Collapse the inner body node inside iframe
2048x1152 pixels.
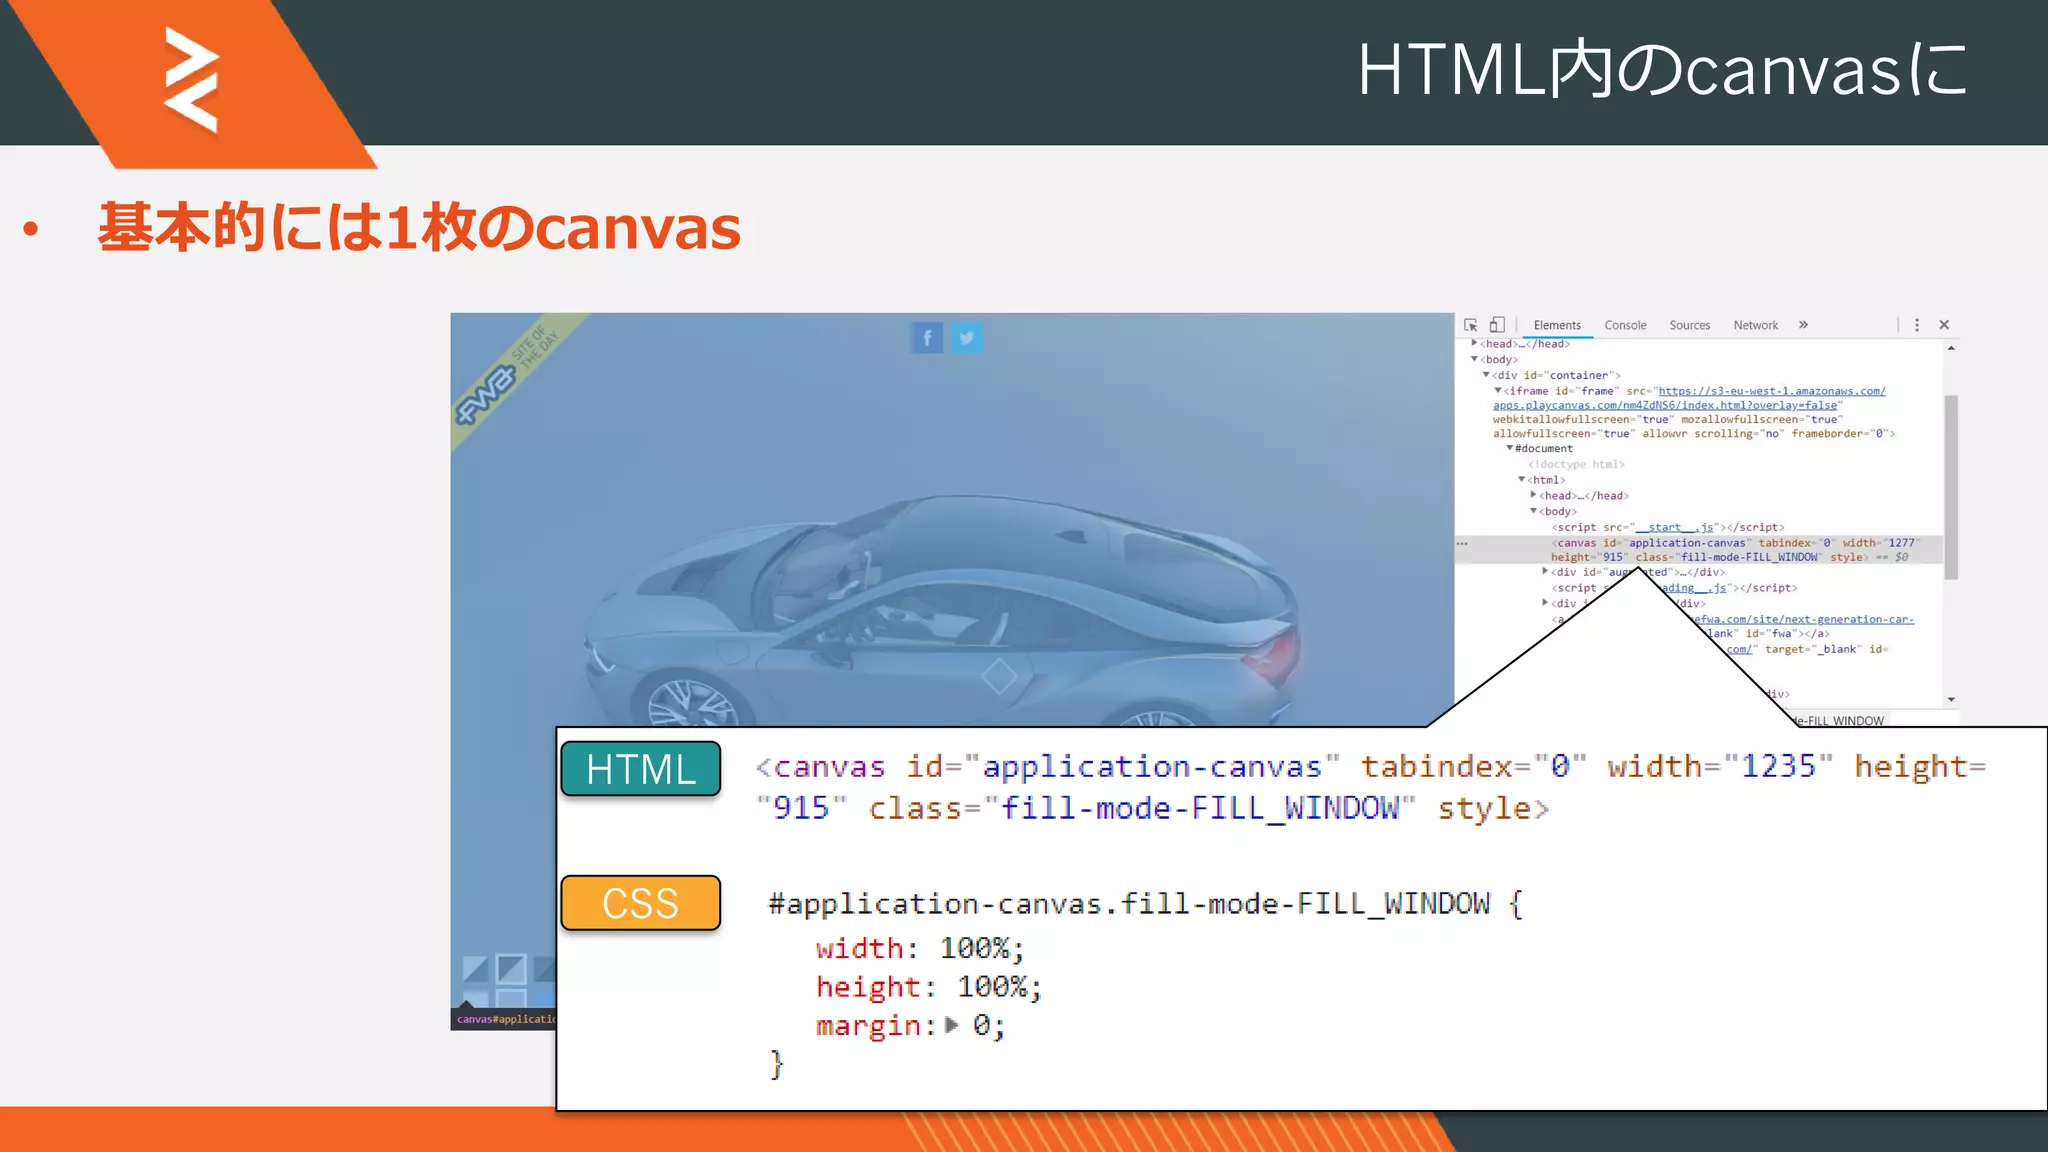click(1534, 511)
